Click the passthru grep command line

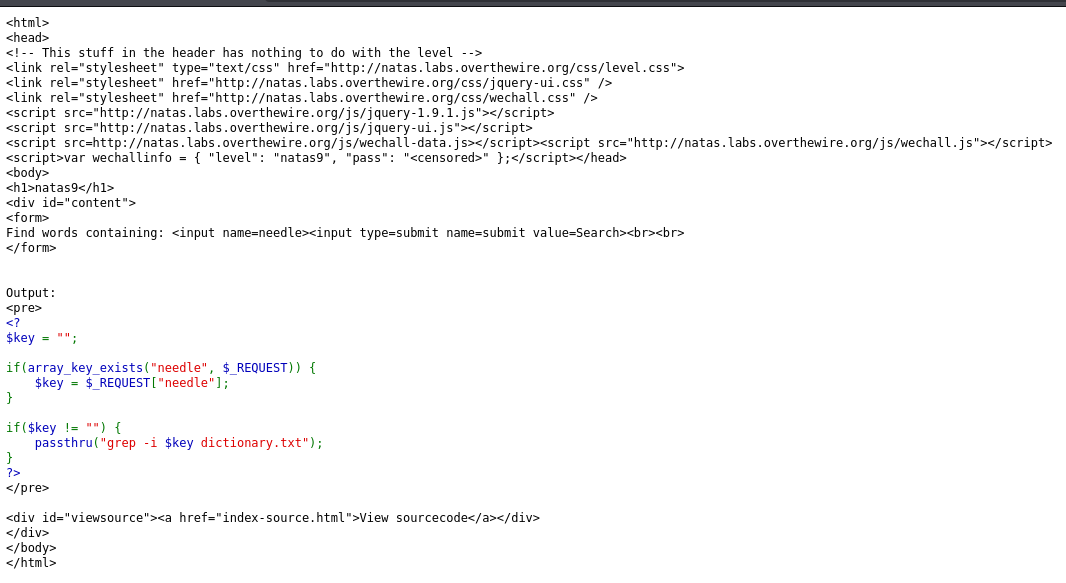coord(179,443)
